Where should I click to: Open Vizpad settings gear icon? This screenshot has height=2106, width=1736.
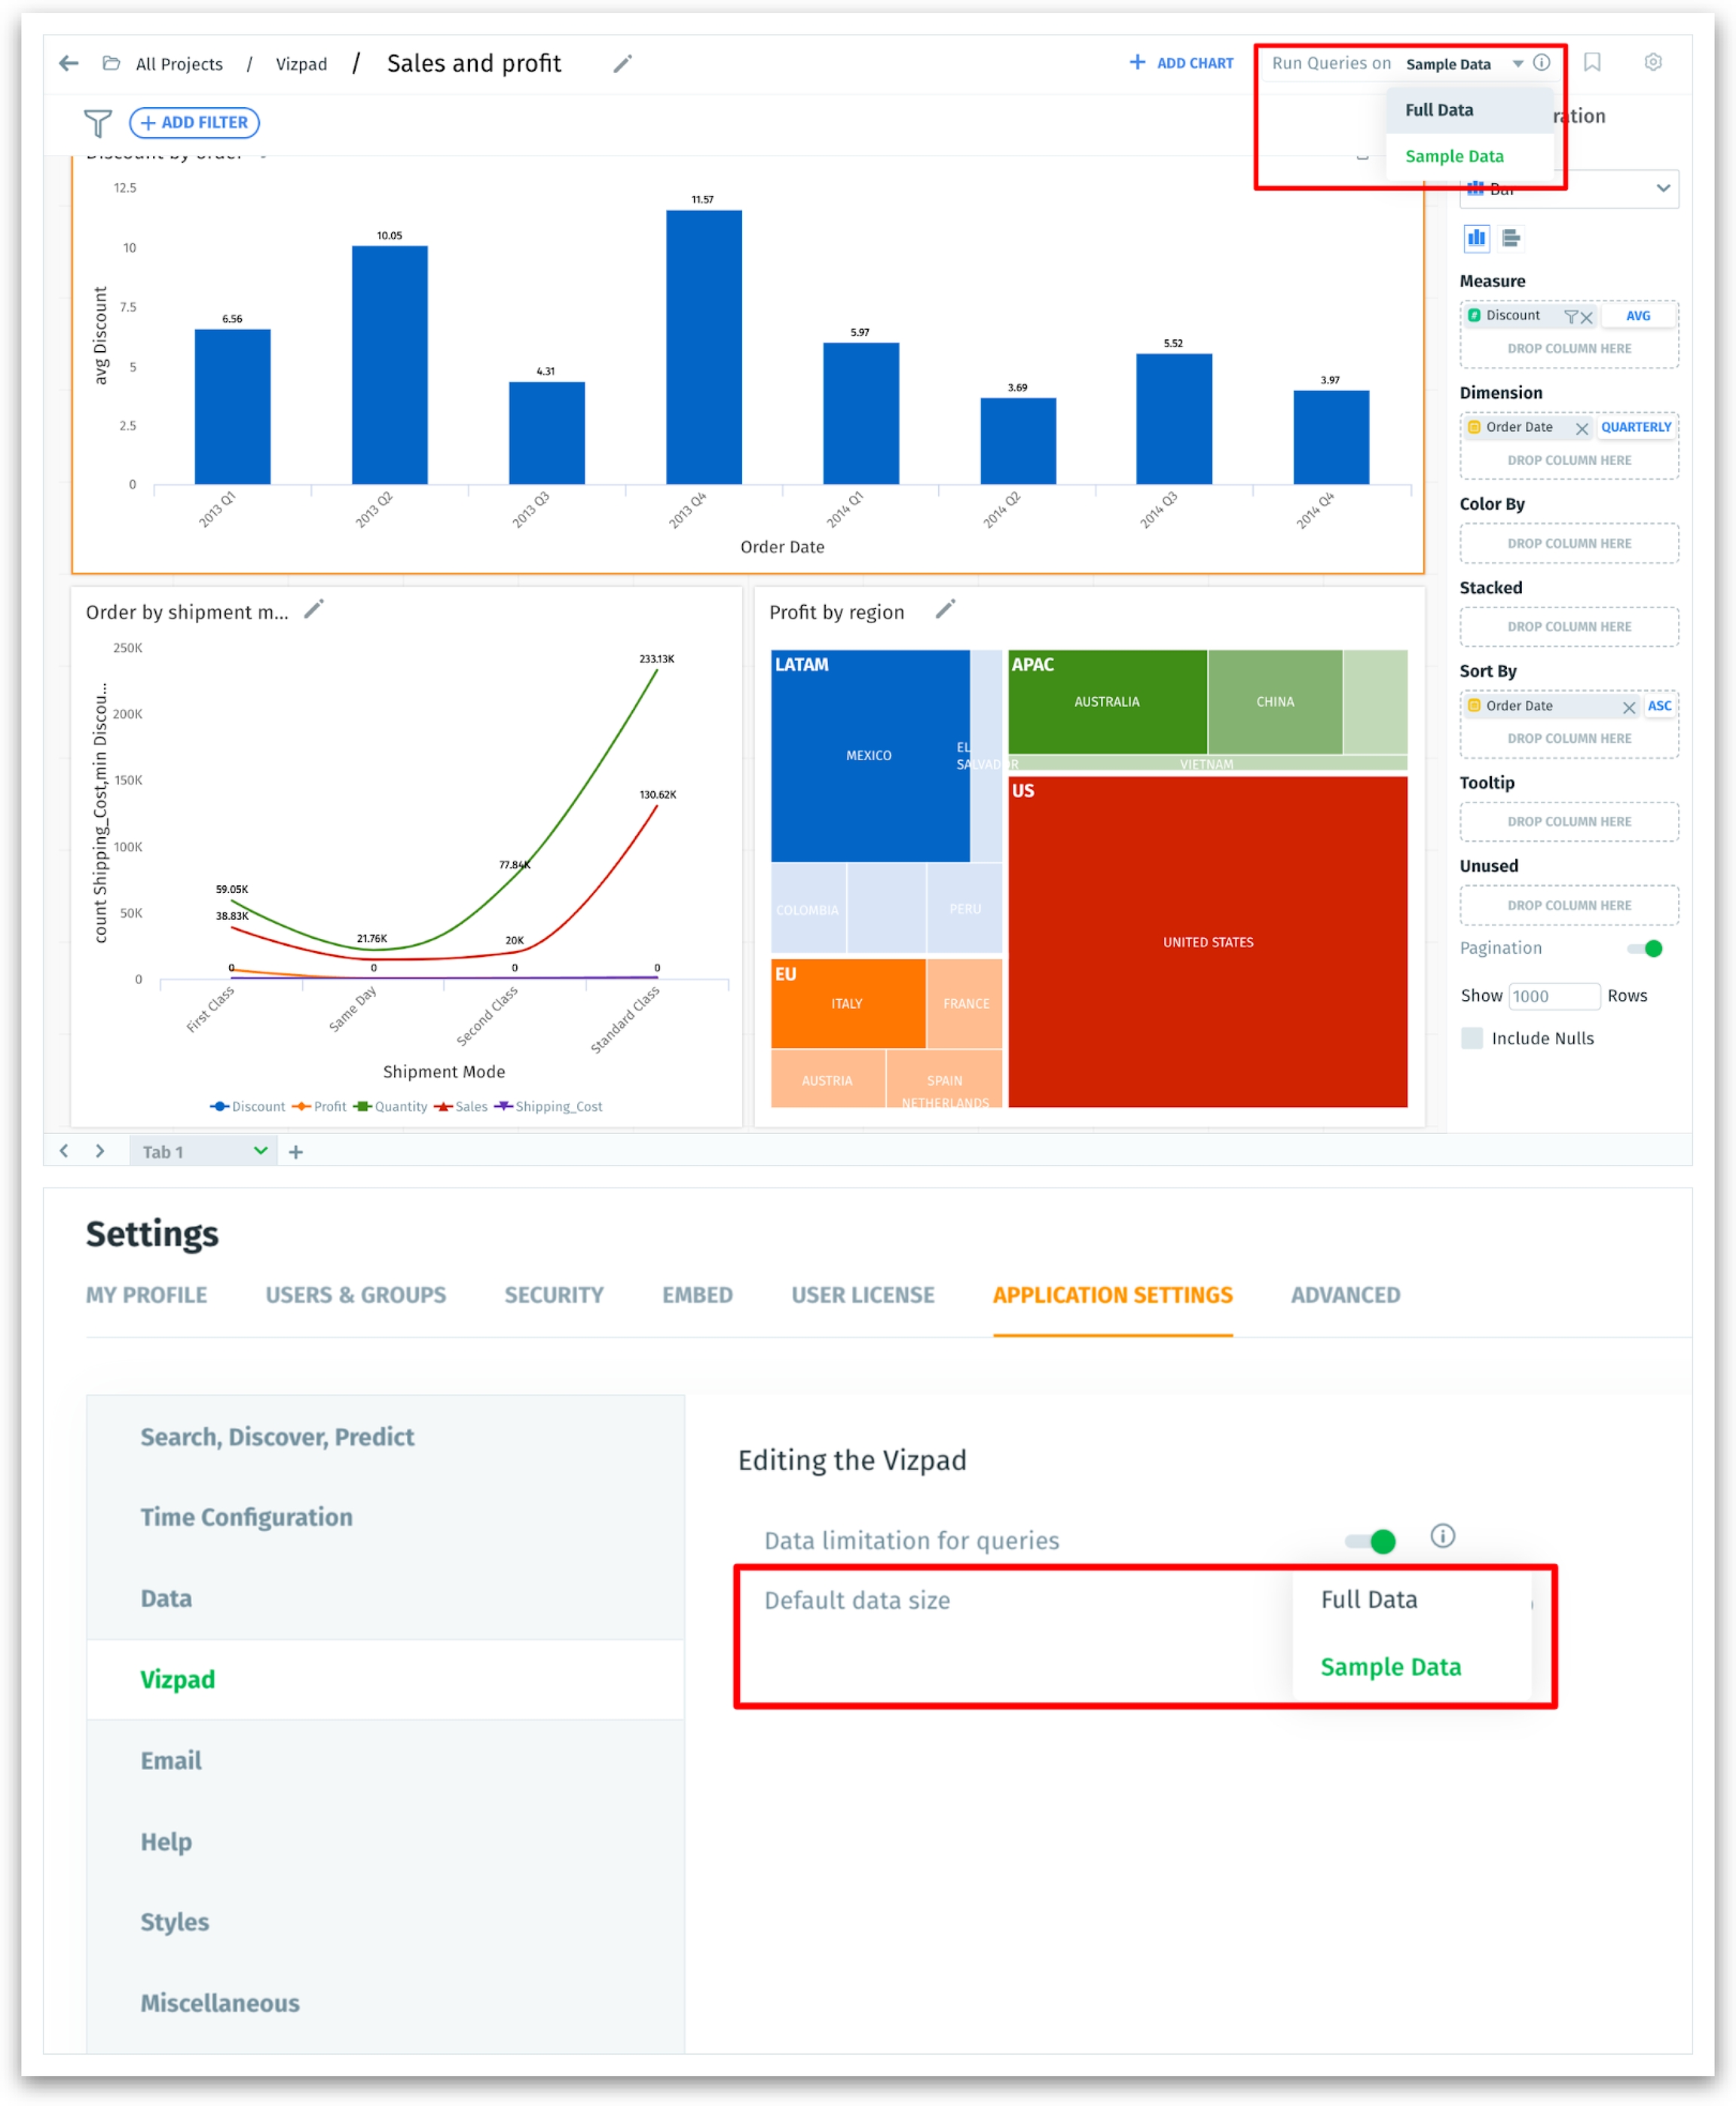pyautogui.click(x=1653, y=63)
